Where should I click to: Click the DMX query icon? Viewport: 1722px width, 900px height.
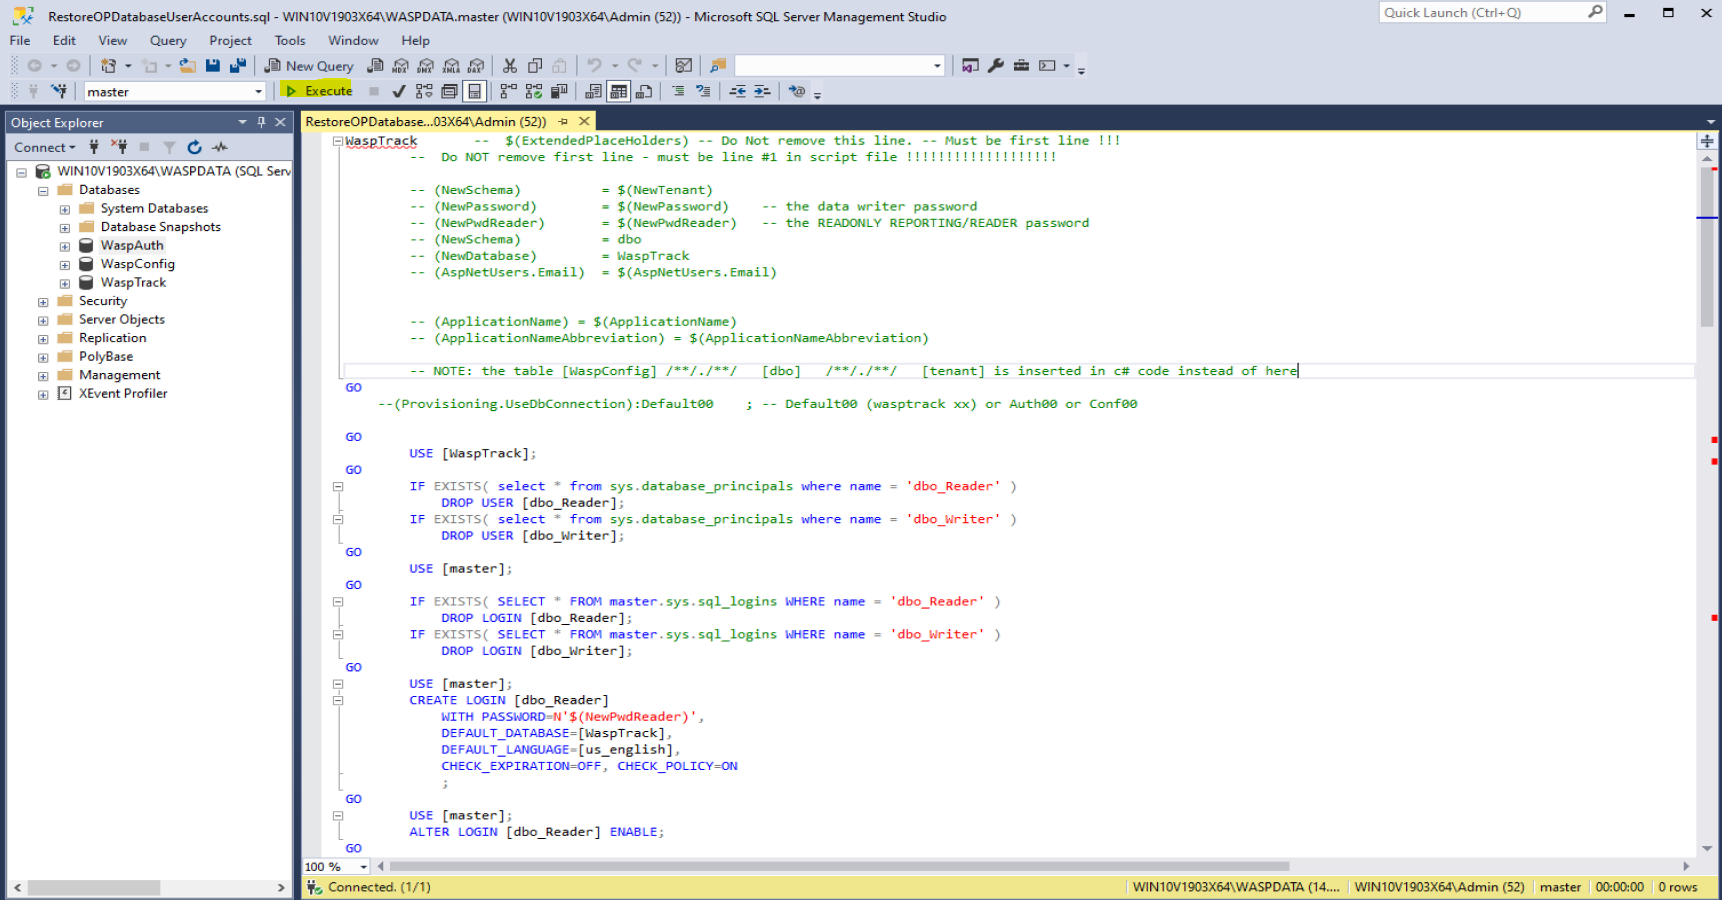pos(426,66)
